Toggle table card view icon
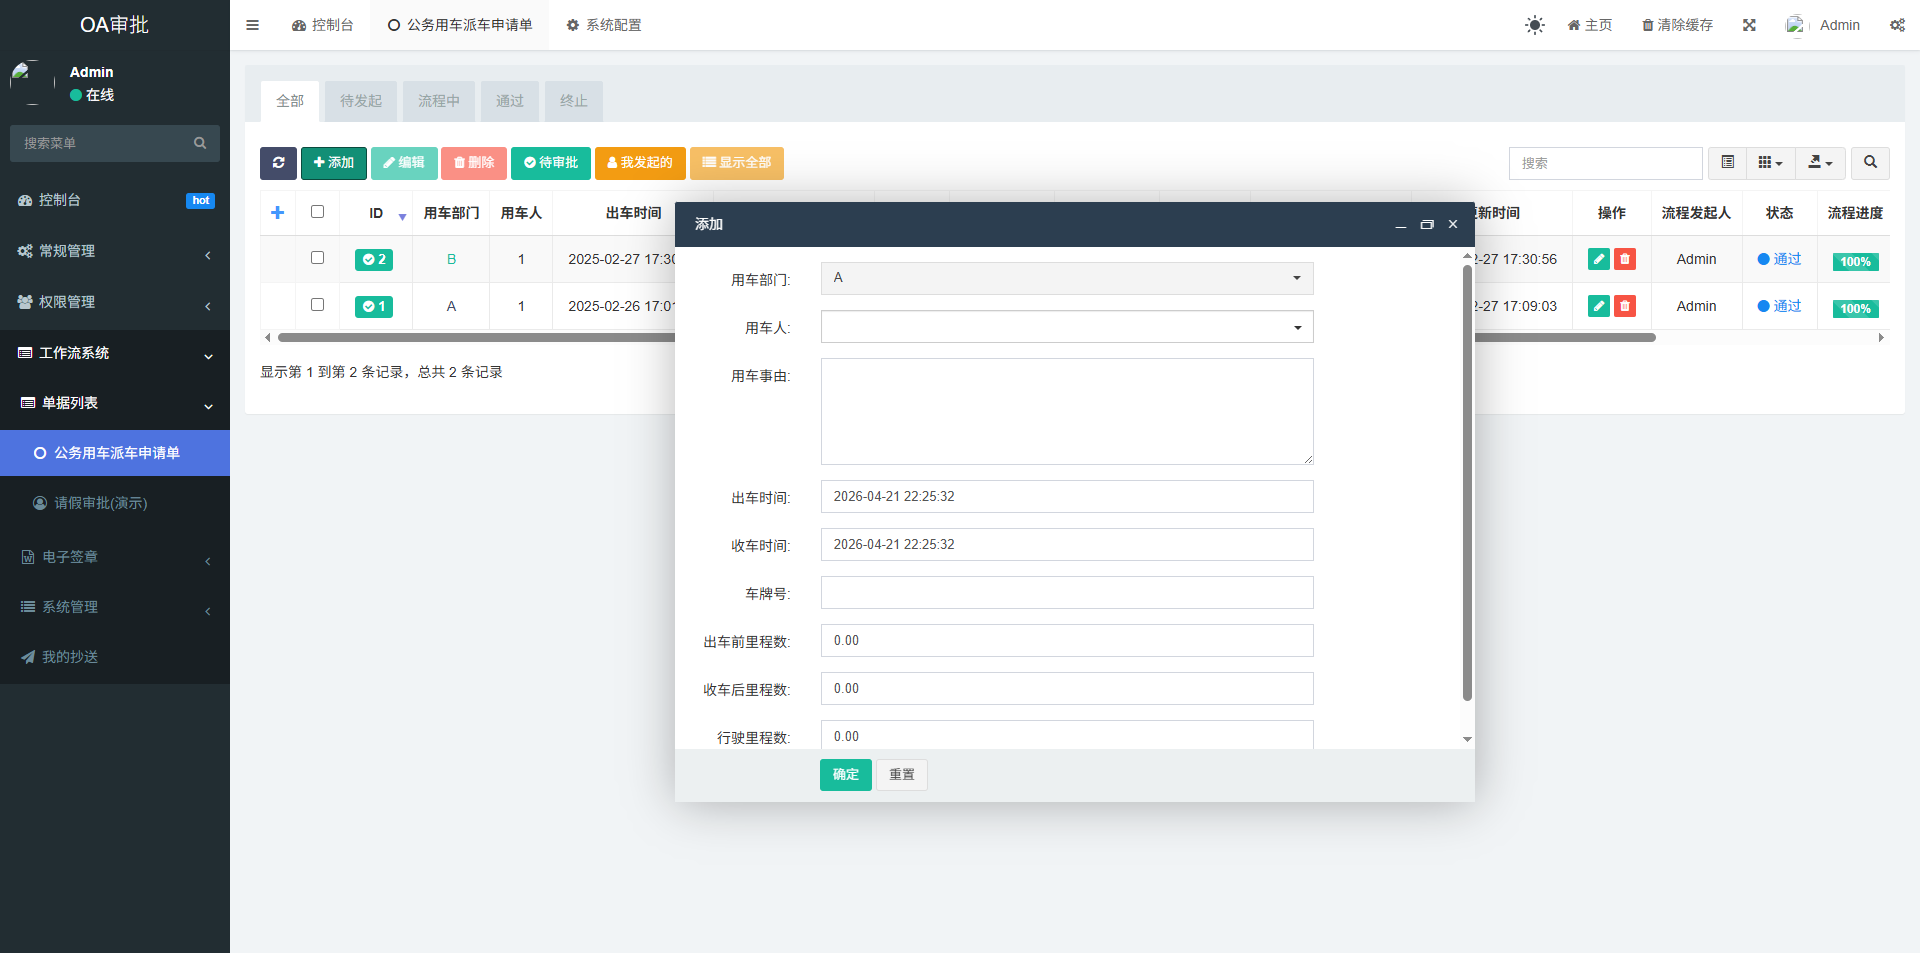The image size is (1920, 953). [1727, 163]
